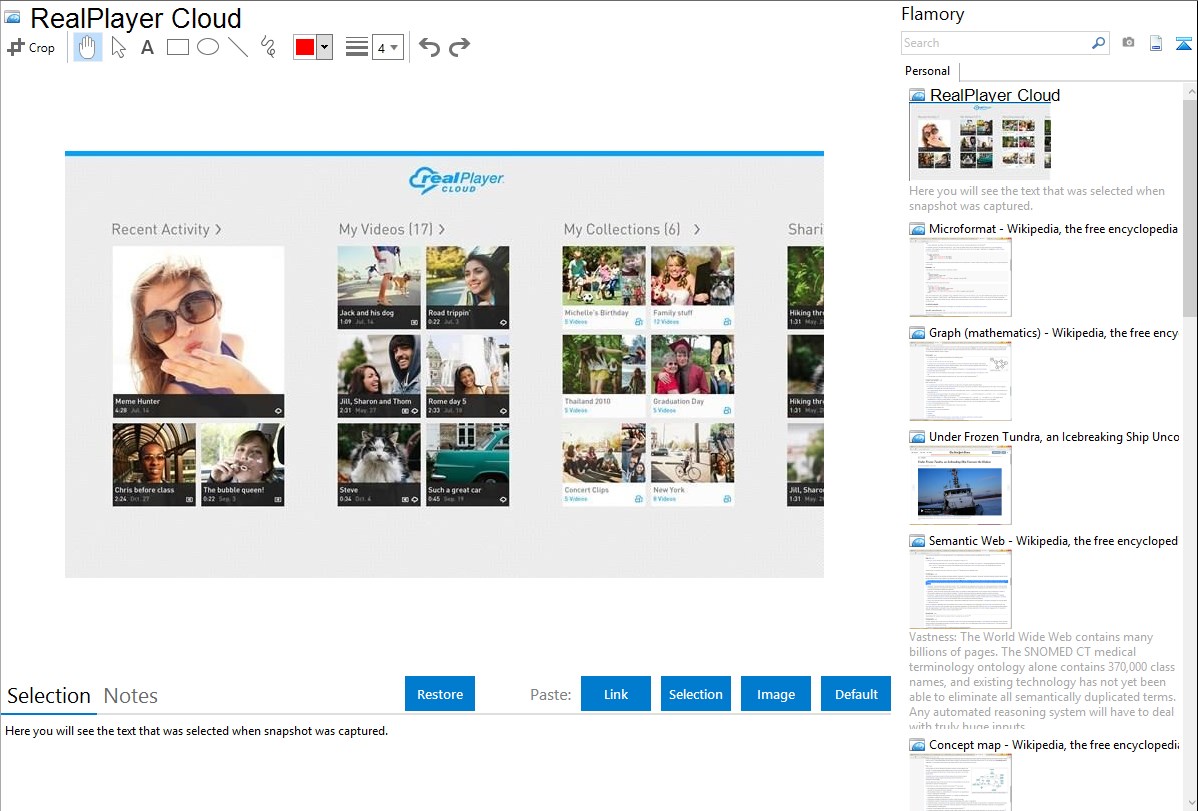This screenshot has height=811, width=1198.
Task: Open Jack and his dog video
Action: pos(379,287)
